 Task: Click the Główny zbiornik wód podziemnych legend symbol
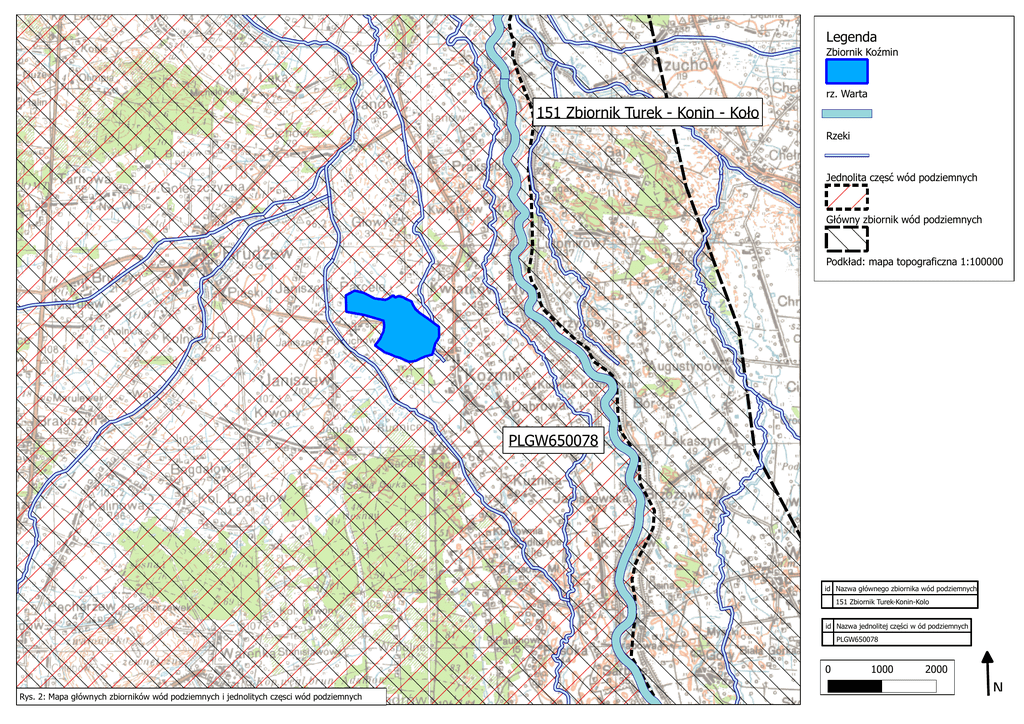847,238
